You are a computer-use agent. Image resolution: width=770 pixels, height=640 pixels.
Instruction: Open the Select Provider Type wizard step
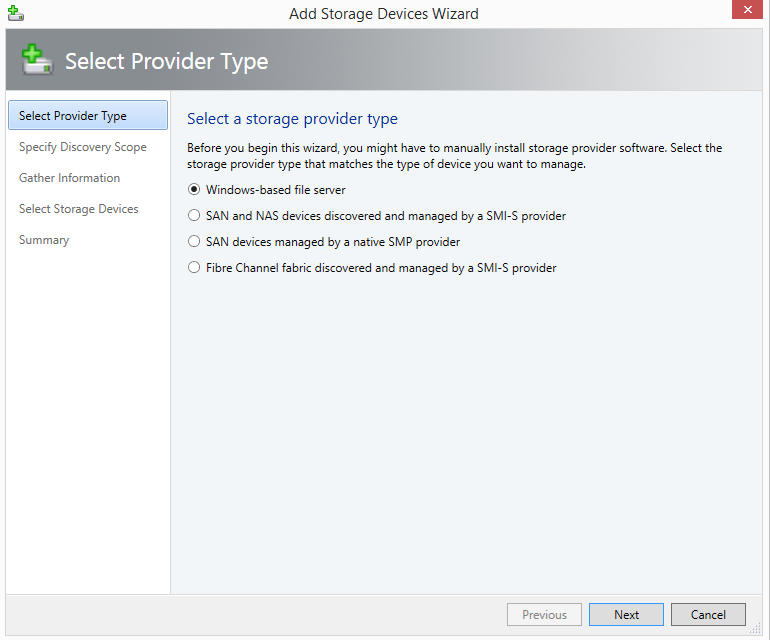(x=73, y=116)
